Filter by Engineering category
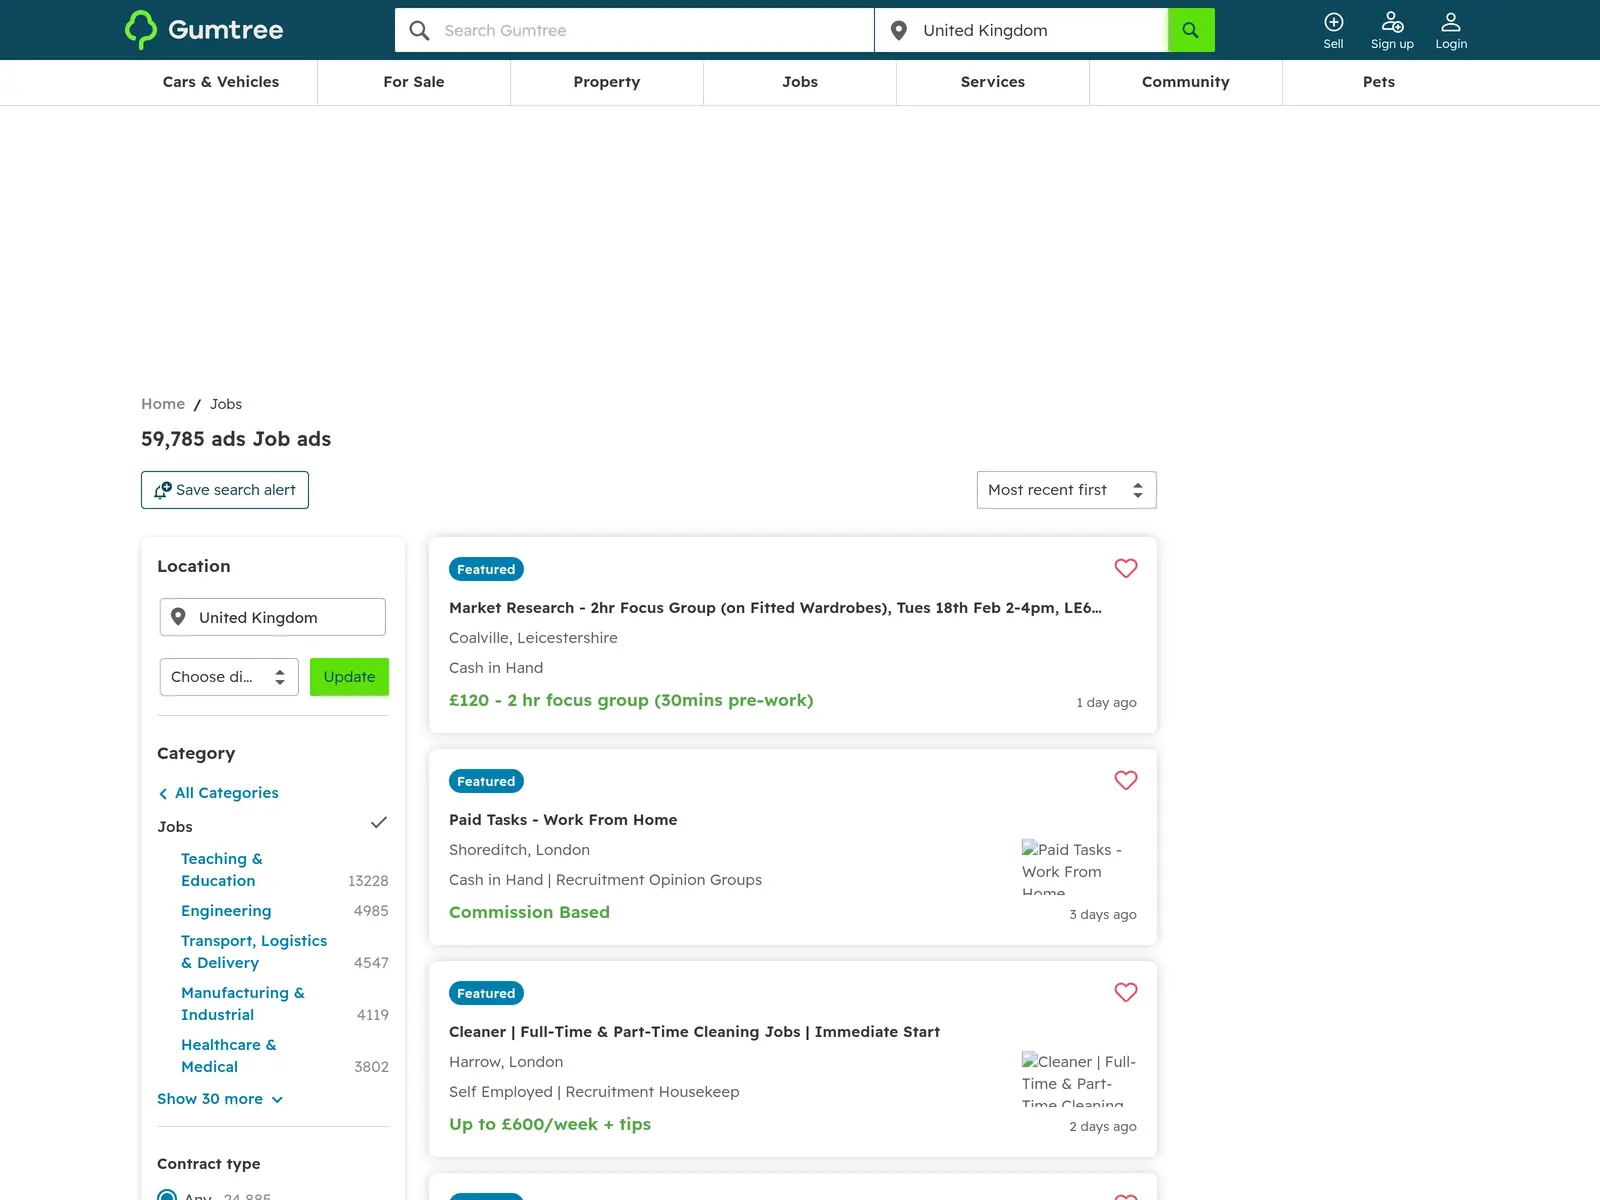 [x=226, y=911]
